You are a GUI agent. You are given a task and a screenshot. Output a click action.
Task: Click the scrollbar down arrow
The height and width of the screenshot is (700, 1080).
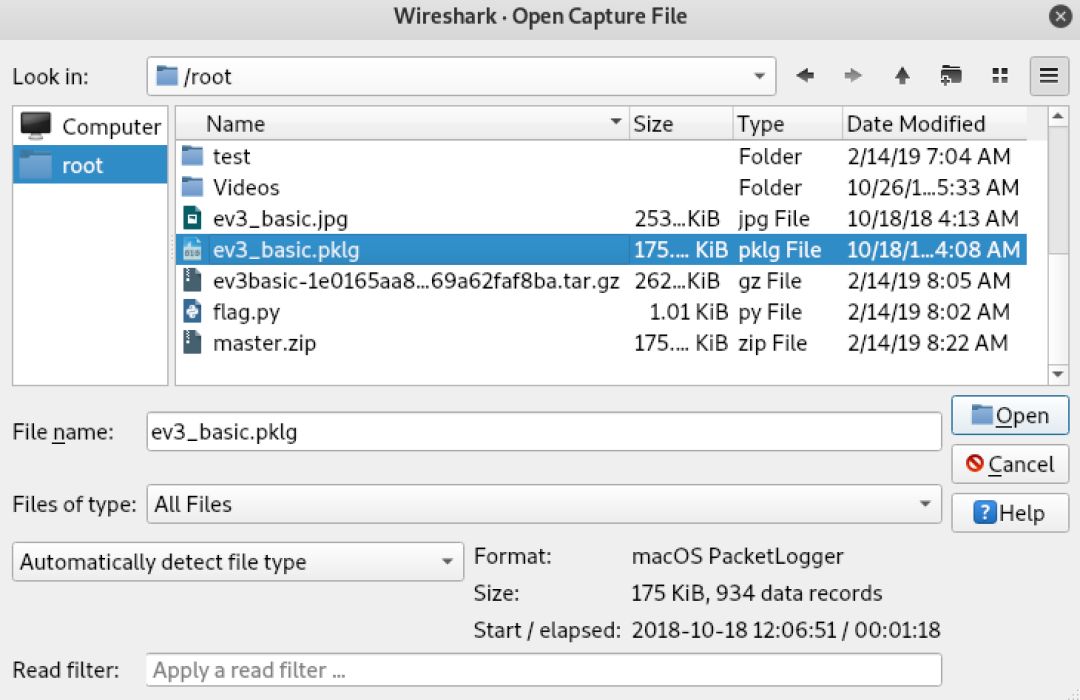click(x=1057, y=374)
